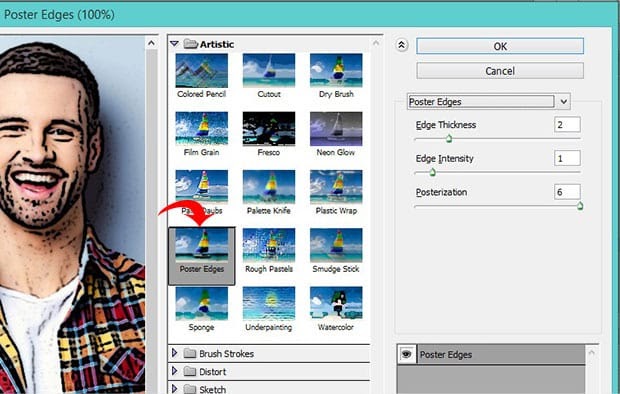Select the Fresco filter thumbnail
Image resolution: width=620 pixels, height=394 pixels.
click(x=269, y=129)
